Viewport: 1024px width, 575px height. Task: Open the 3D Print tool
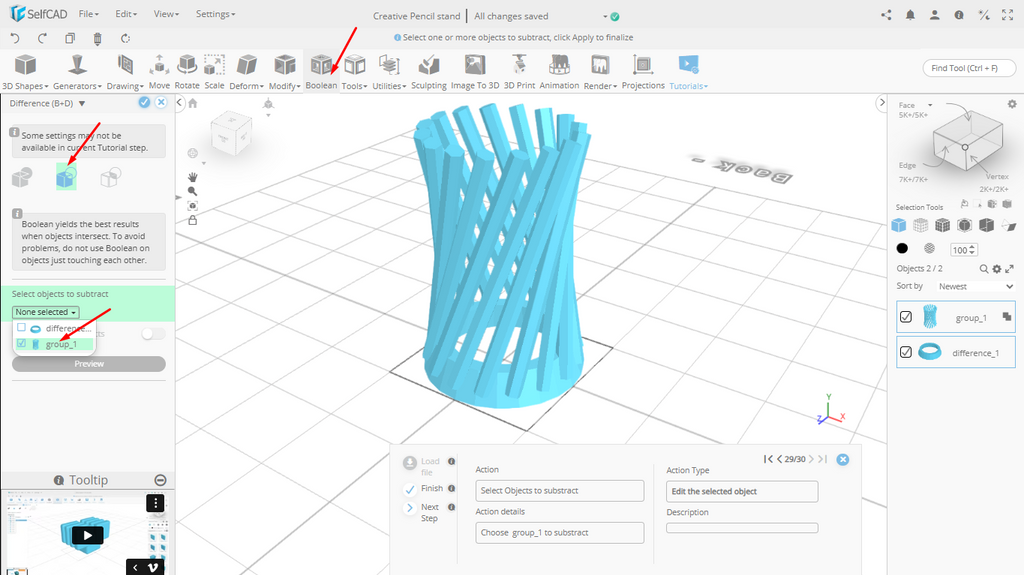[x=519, y=72]
